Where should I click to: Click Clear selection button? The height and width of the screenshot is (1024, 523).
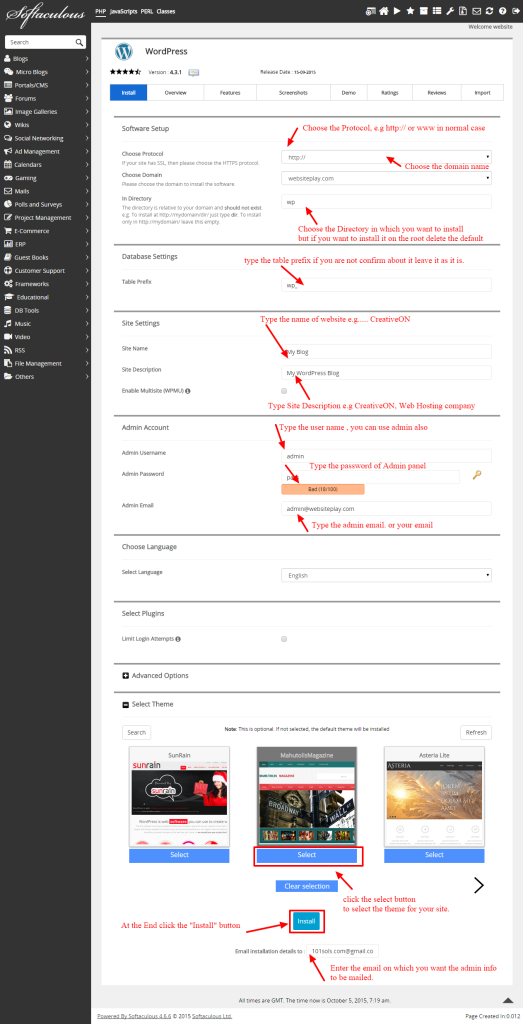(307, 886)
